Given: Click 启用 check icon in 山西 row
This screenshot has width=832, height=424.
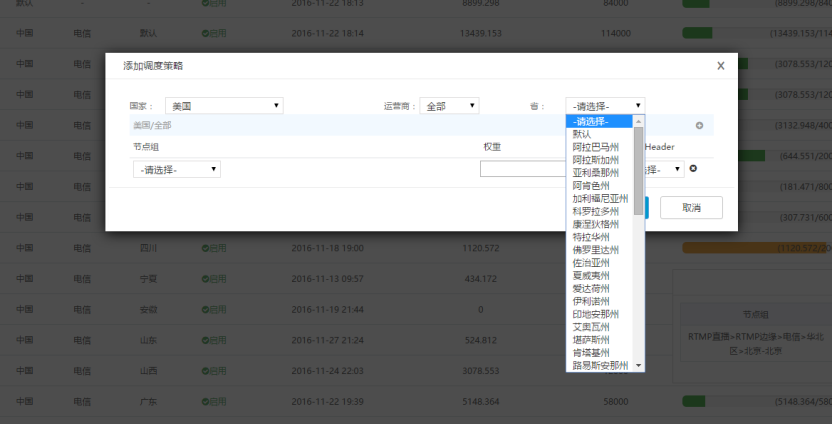Looking at the screenshot, I should click(x=205, y=371).
